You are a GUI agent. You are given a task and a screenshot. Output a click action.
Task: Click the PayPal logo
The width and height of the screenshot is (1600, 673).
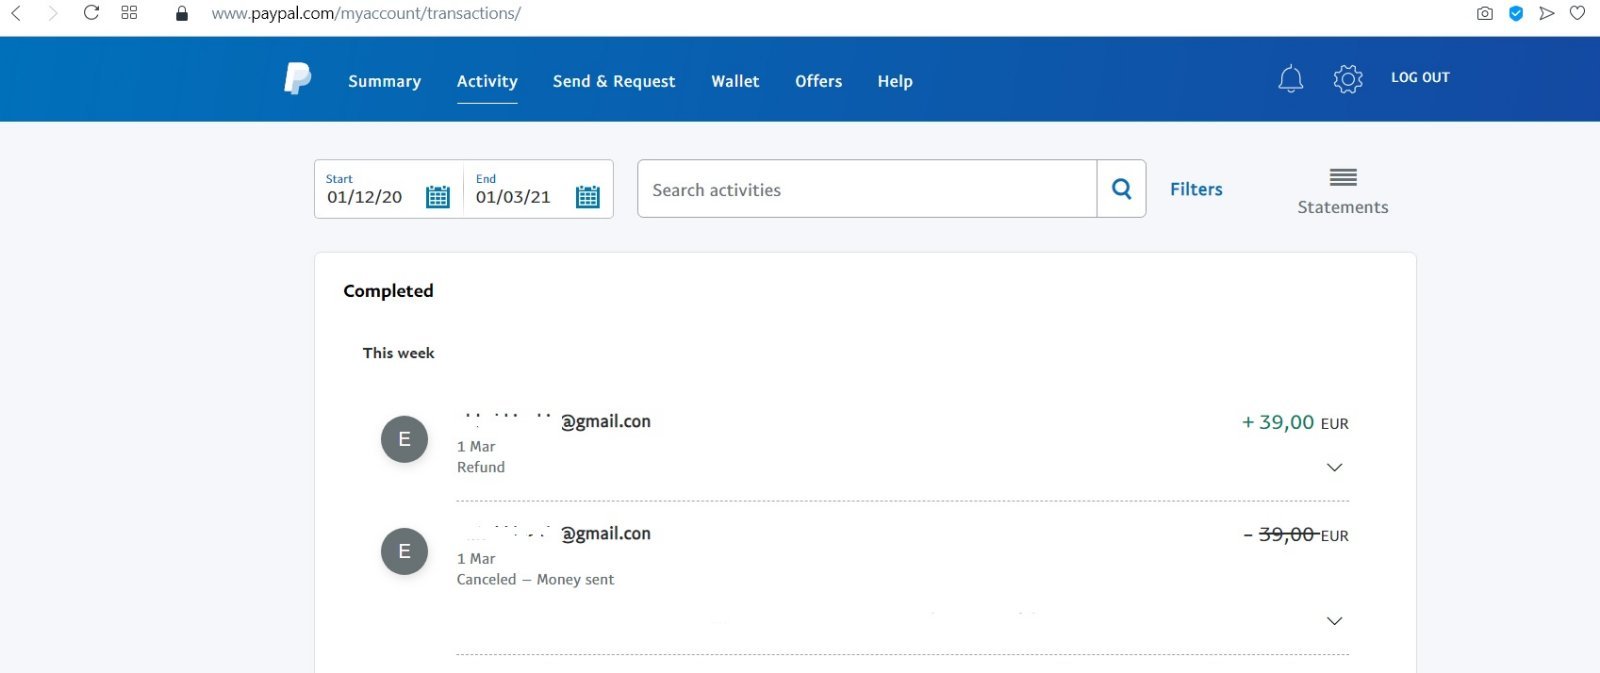coord(297,79)
